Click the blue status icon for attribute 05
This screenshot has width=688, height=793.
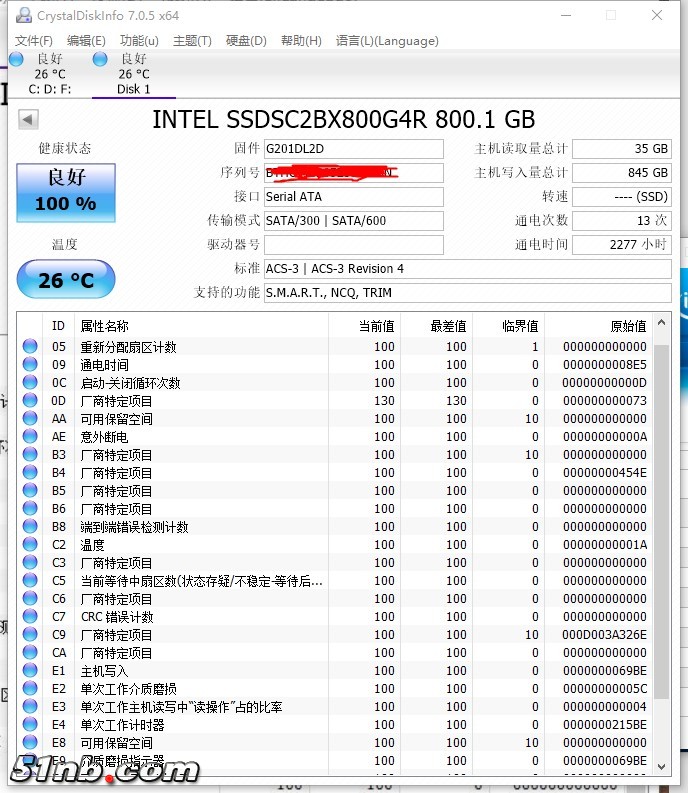[x=30, y=347]
